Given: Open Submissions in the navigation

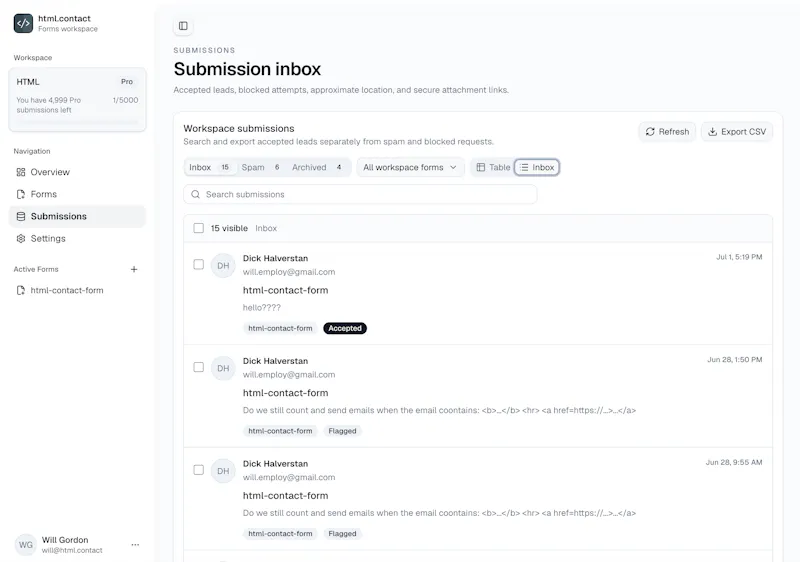Looking at the screenshot, I should pos(77,216).
